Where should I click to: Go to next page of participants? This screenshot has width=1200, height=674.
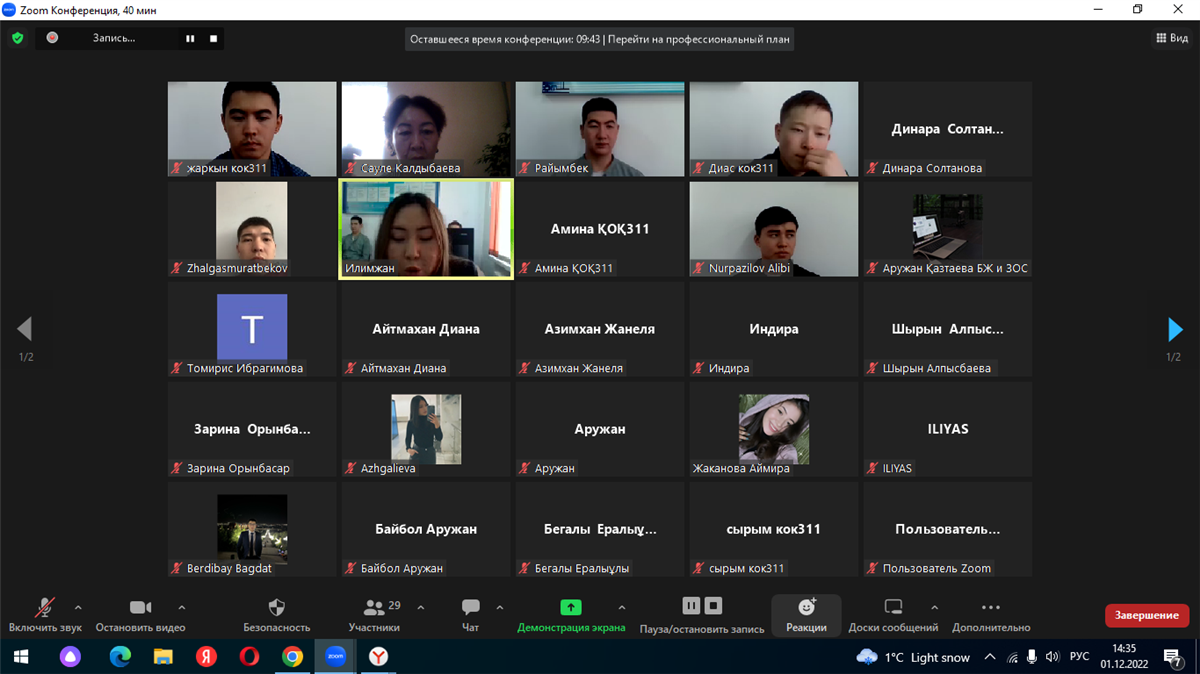pyautogui.click(x=1175, y=329)
